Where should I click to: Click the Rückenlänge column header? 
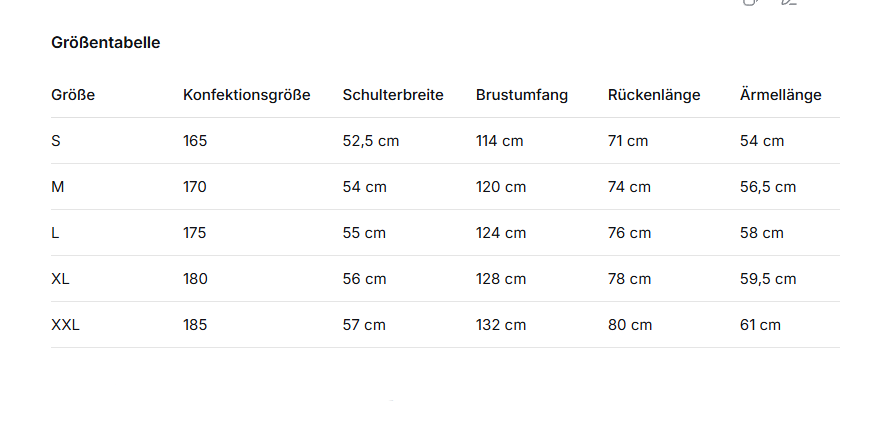pyautogui.click(x=654, y=95)
